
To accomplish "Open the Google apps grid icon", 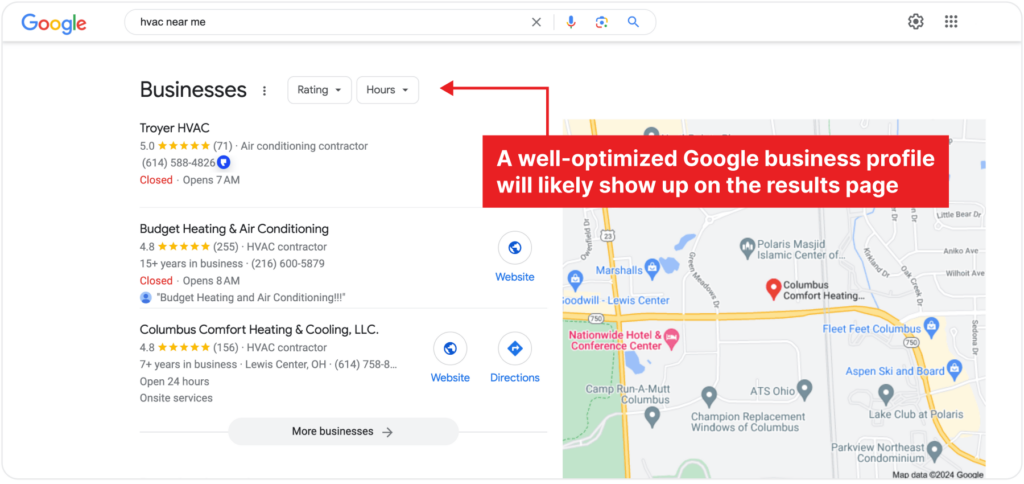I will point(951,22).
